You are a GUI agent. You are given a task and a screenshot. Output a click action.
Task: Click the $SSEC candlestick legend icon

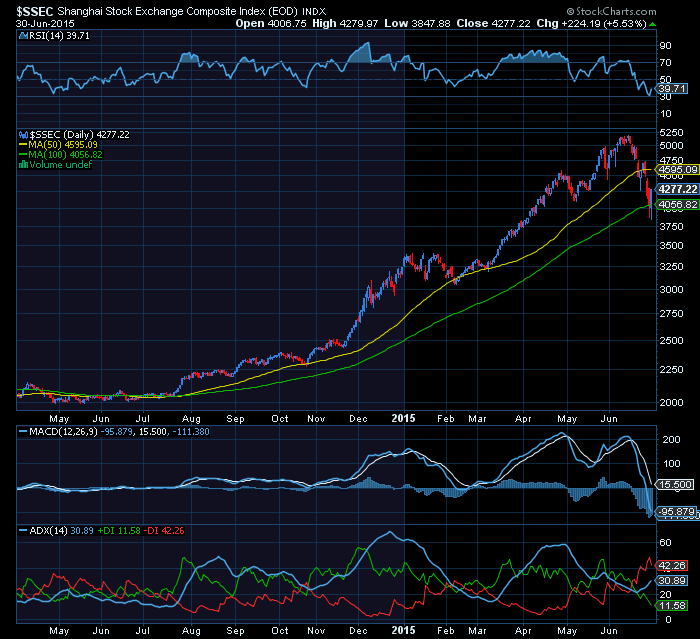point(23,135)
